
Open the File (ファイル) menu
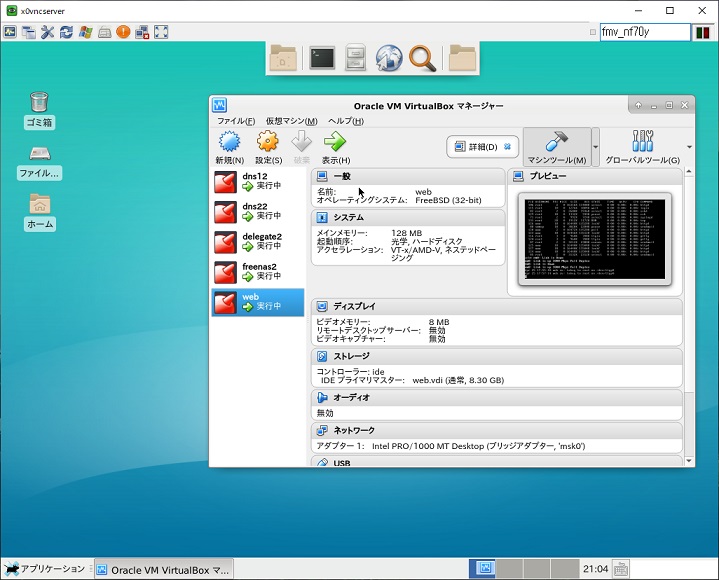click(x=236, y=121)
